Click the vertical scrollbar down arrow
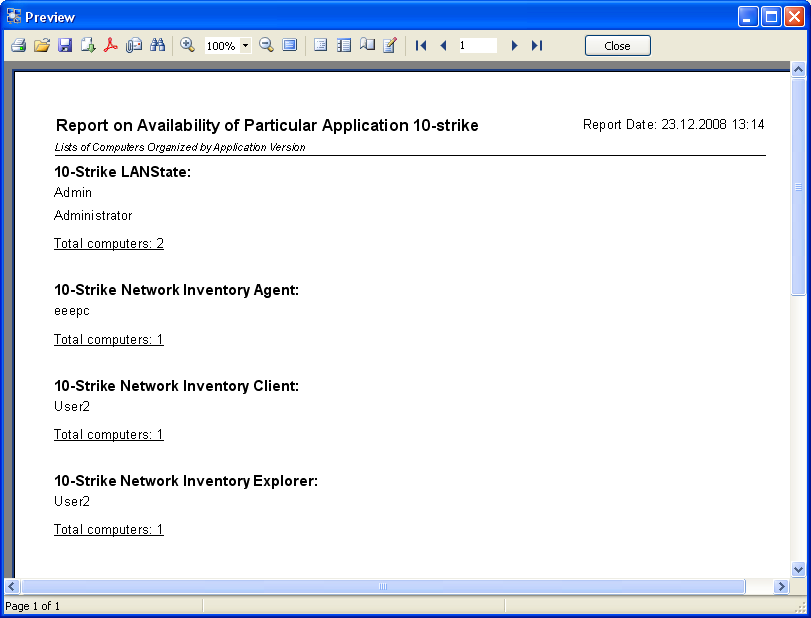The height and width of the screenshot is (618, 811). pos(798,570)
